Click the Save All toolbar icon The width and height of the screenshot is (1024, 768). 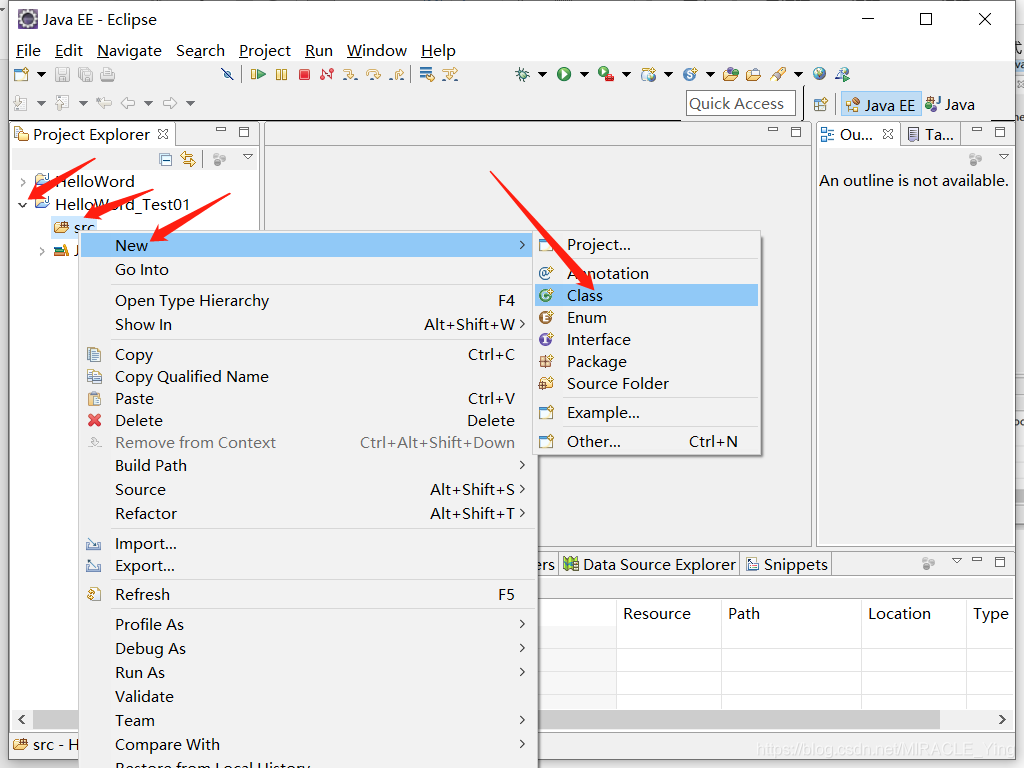[85, 74]
